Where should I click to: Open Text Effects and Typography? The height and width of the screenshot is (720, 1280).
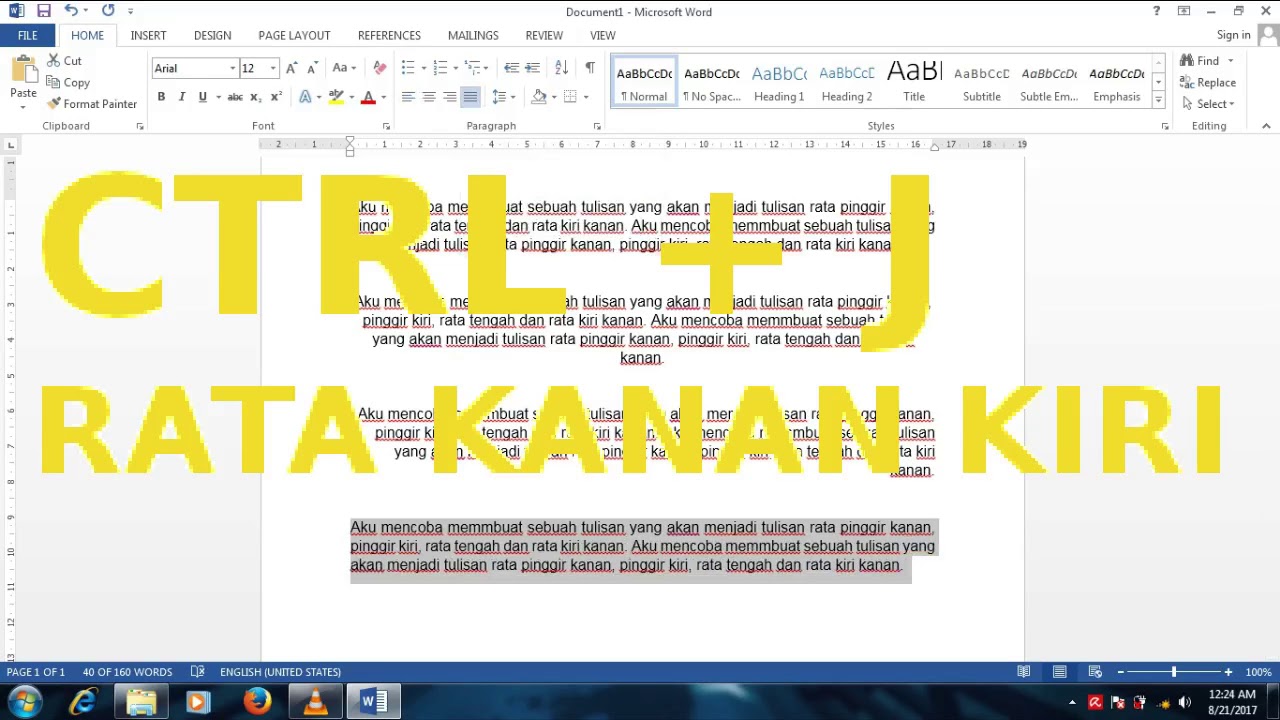(x=305, y=97)
